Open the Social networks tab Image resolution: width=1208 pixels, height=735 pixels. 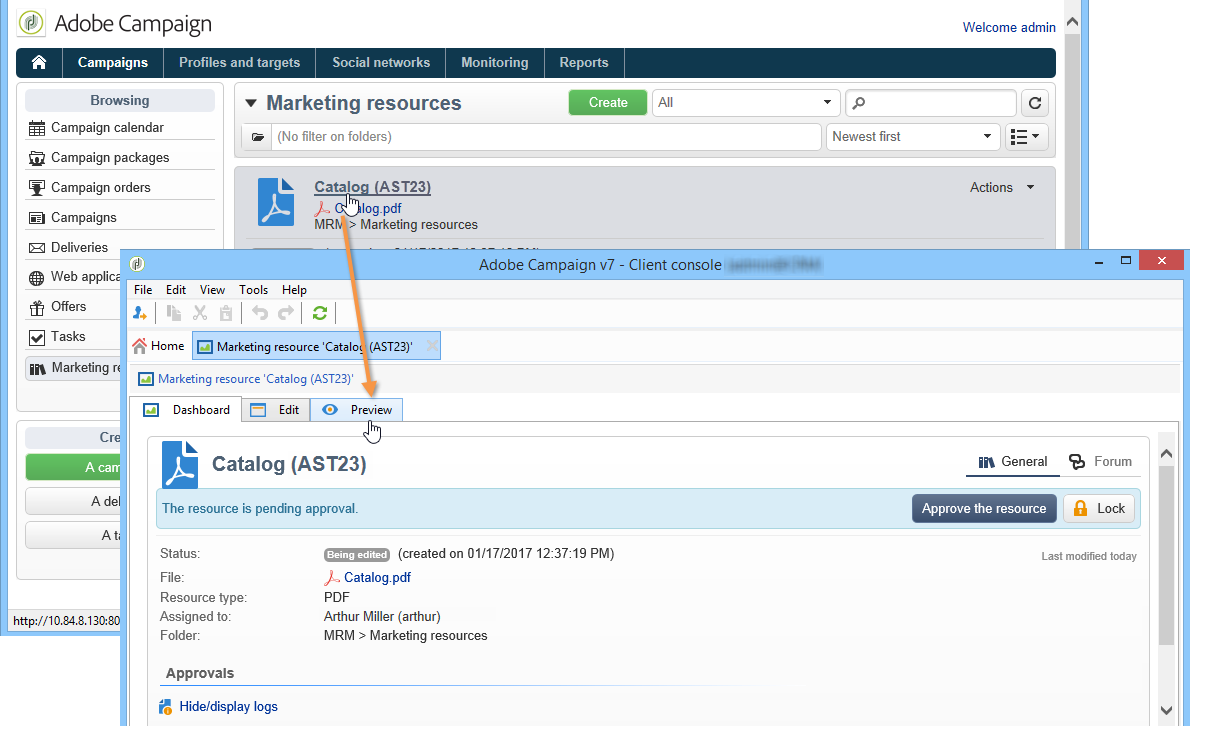[x=381, y=62]
